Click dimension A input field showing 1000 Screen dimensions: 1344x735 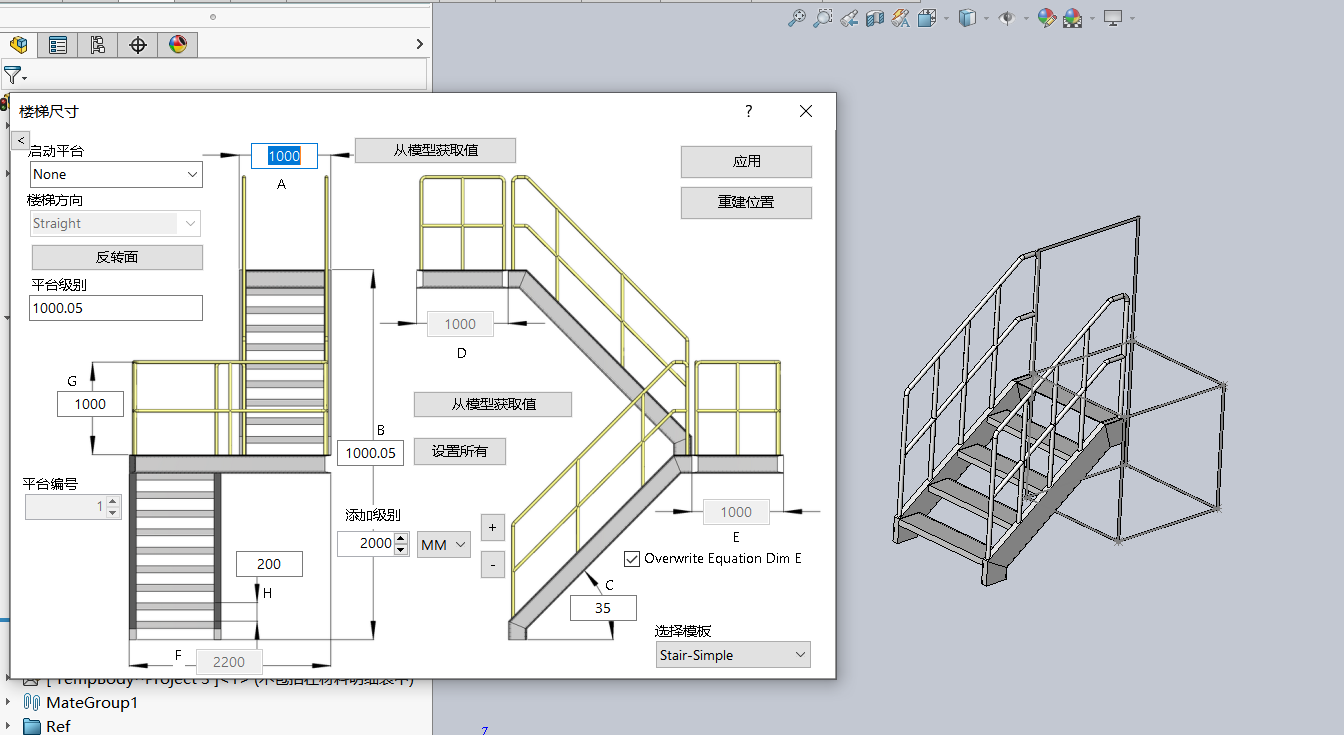pos(284,156)
